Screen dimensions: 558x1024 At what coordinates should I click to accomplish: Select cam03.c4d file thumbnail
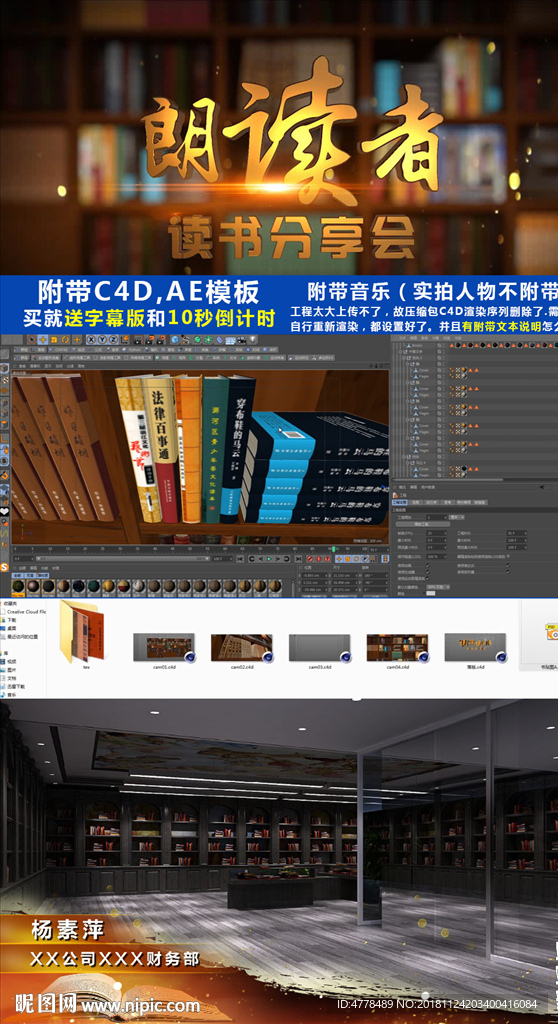coord(320,648)
